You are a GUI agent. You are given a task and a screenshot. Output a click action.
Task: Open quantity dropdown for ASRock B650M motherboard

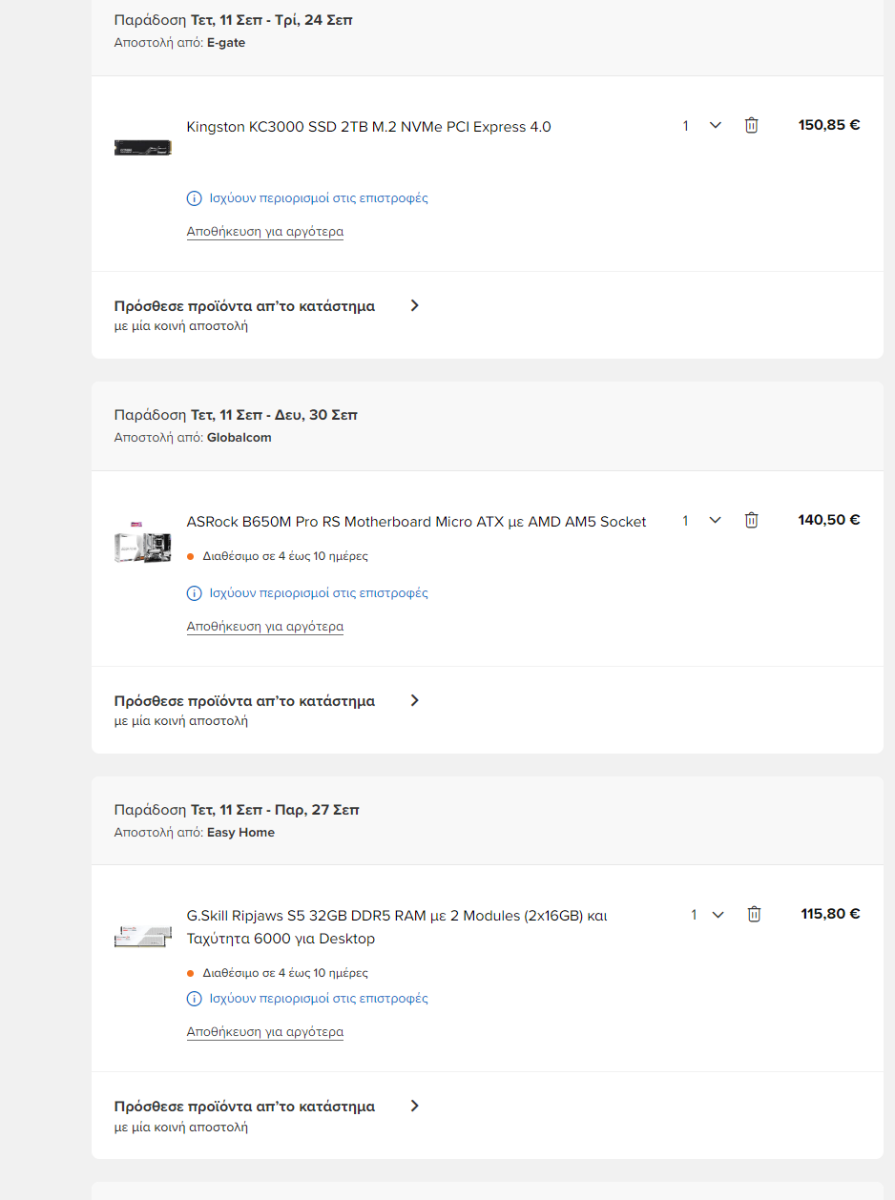[702, 520]
